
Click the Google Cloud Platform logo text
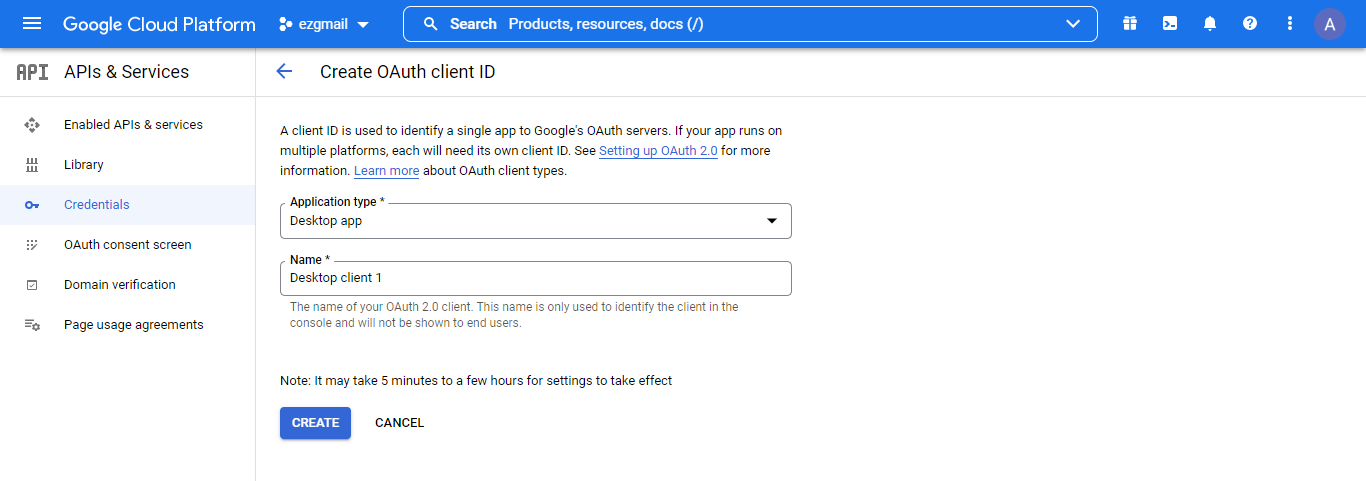[159, 24]
